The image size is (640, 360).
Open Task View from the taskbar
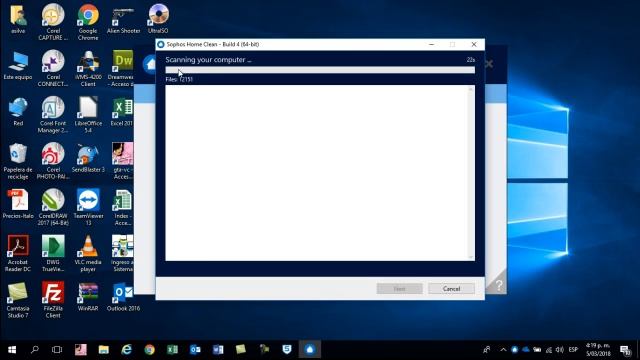[57, 349]
